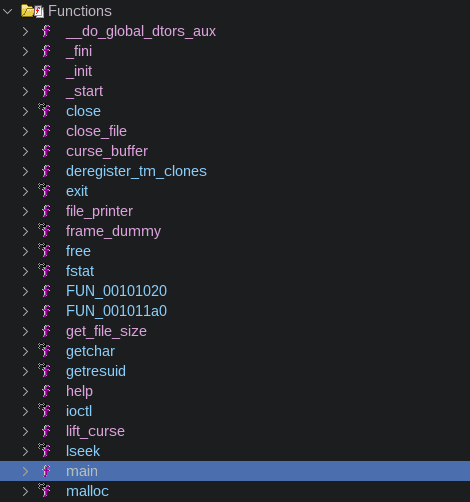
Task: Click the thunk icon next to malloc
Action: (44, 490)
